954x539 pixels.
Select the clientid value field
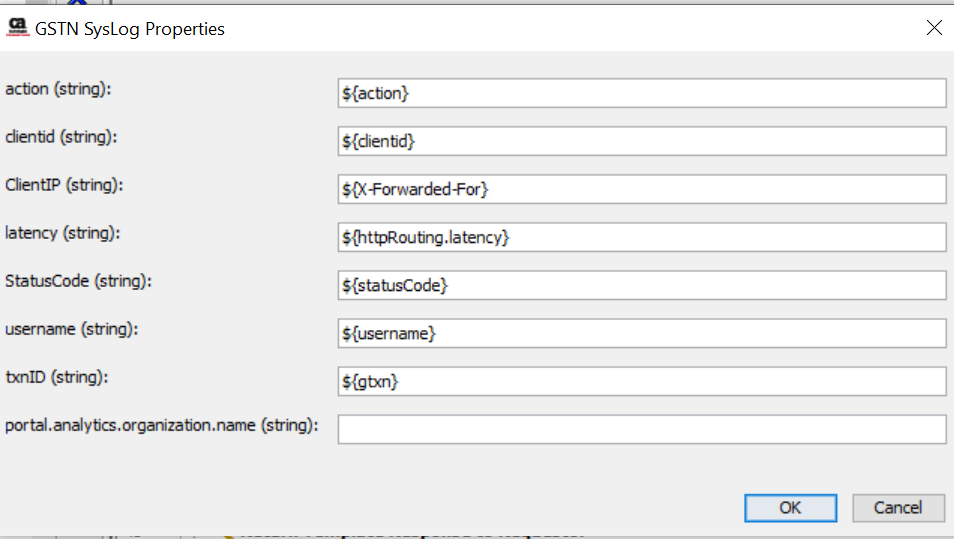click(642, 141)
